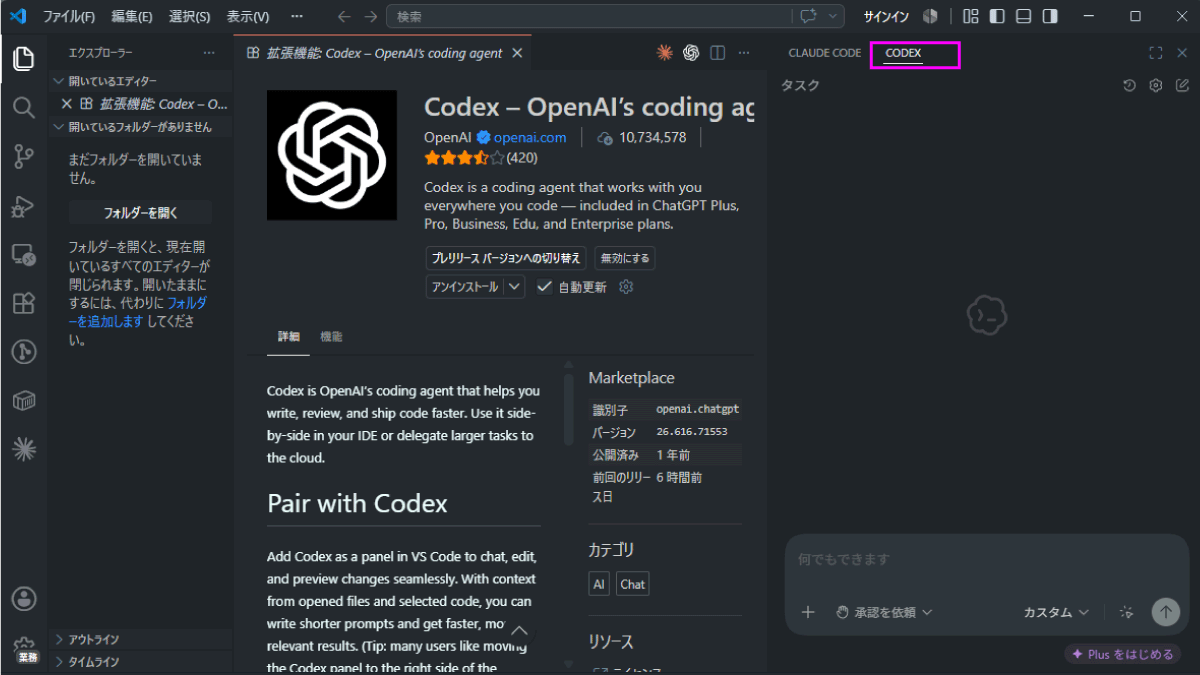This screenshot has height=675, width=1200.
Task: Click the sparkle cursor icon beside カスタム
Action: pos(1127,612)
